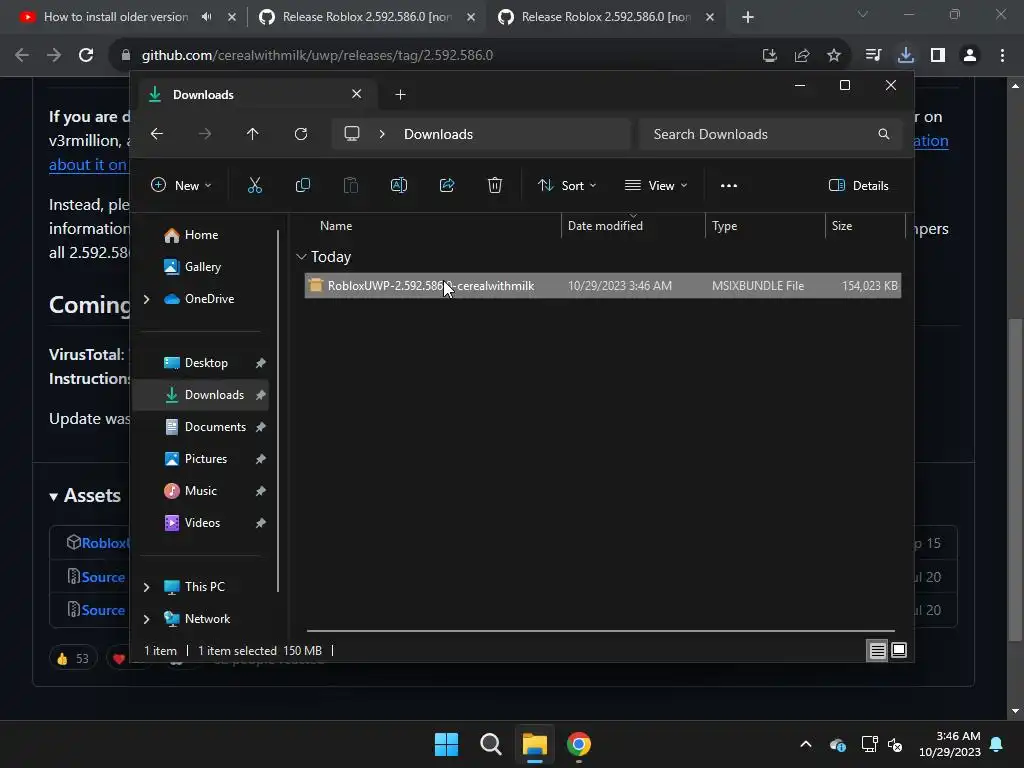Click the Up arrow to parent folder

tap(253, 134)
